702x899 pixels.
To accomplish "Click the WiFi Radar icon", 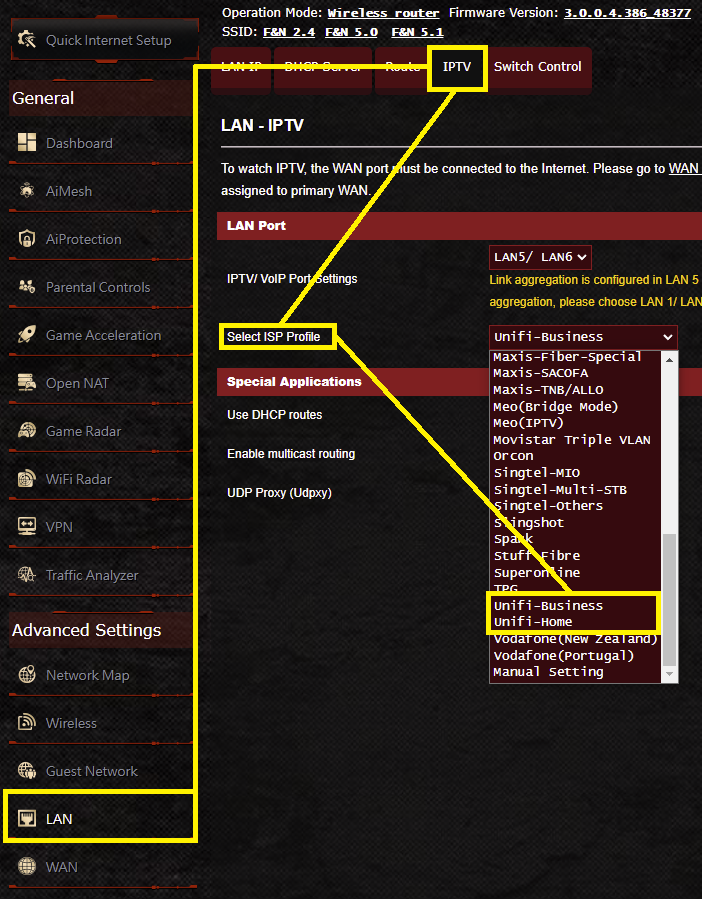I will click(x=27, y=479).
